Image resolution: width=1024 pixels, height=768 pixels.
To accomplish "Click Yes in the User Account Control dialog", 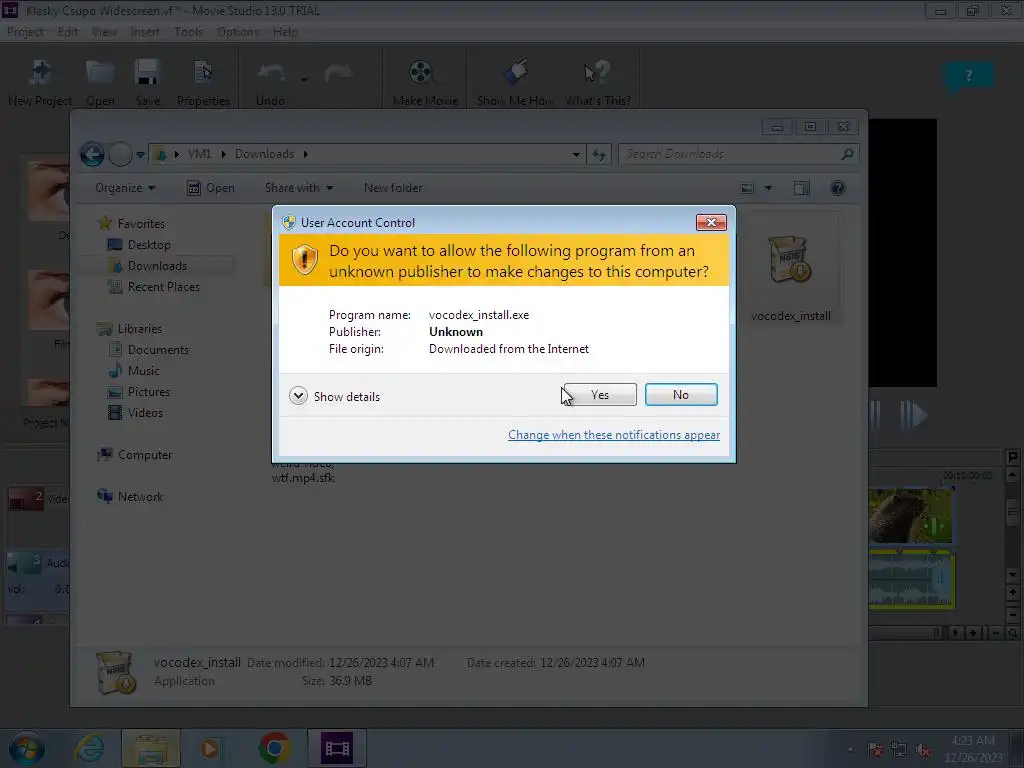I will [x=600, y=394].
